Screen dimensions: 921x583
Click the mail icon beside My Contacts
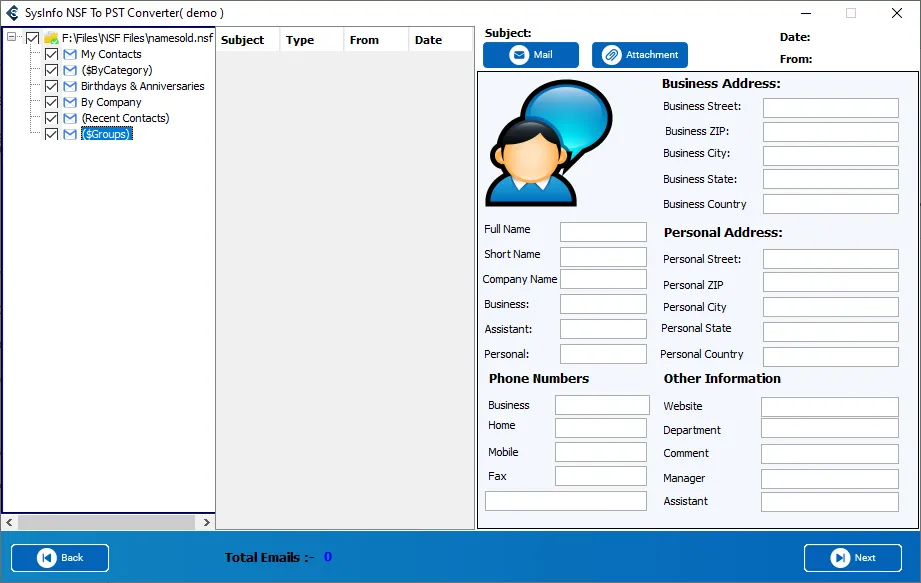(70, 54)
